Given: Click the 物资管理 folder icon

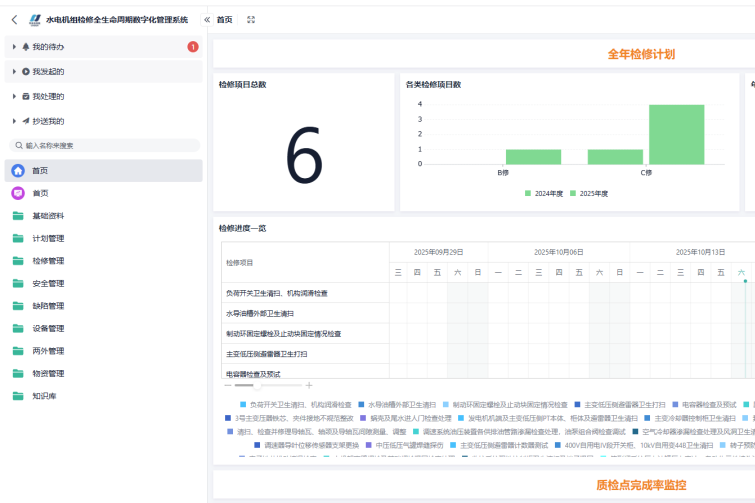Looking at the screenshot, I should coord(18,374).
